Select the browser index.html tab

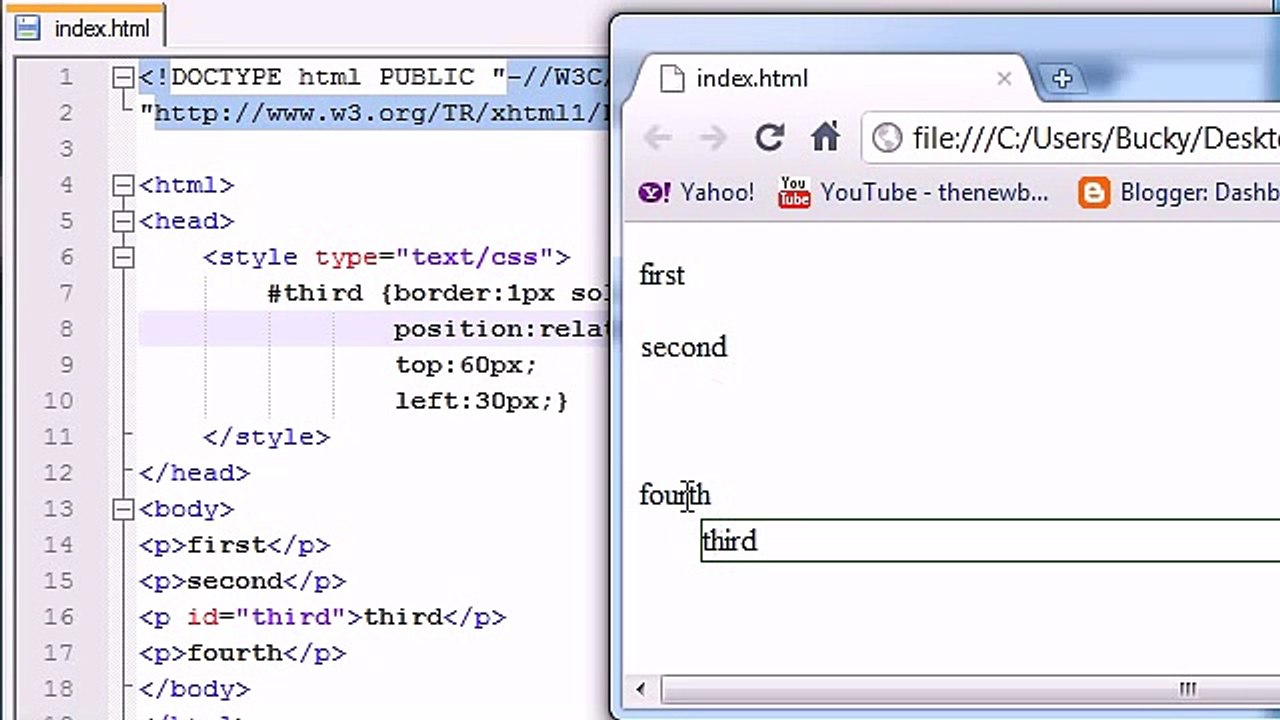830,78
